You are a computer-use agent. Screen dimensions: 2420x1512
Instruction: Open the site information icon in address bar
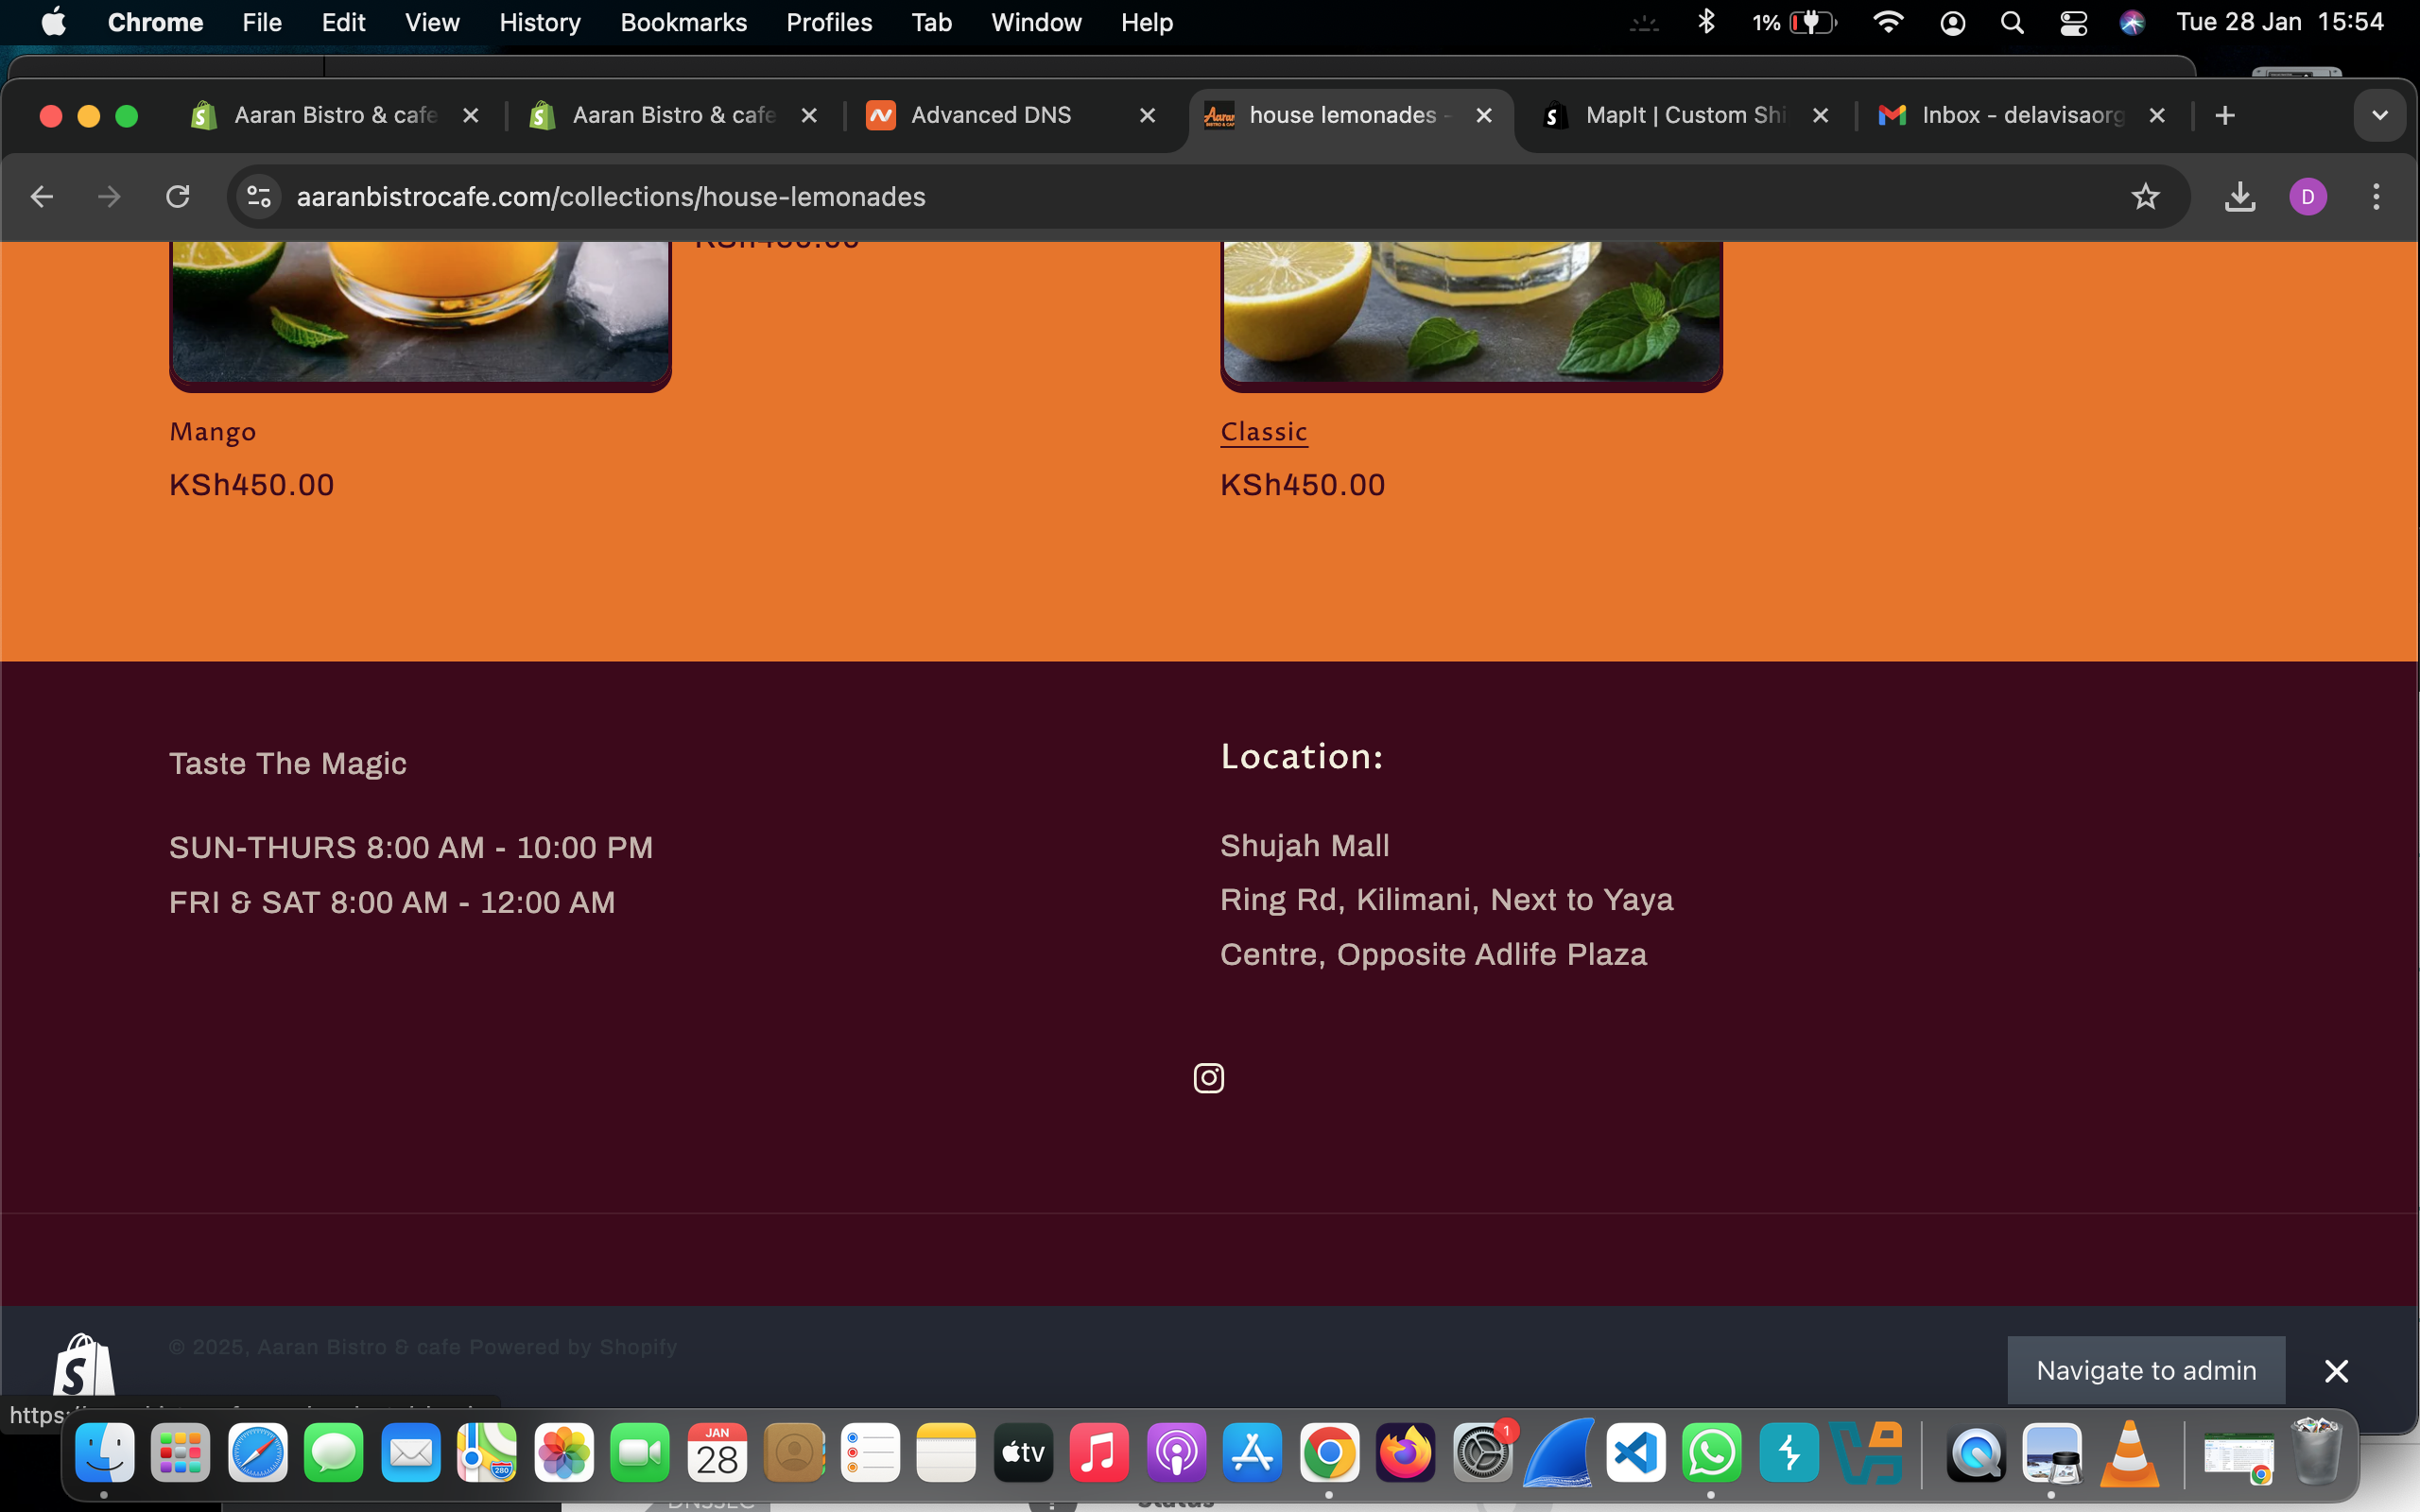click(259, 197)
